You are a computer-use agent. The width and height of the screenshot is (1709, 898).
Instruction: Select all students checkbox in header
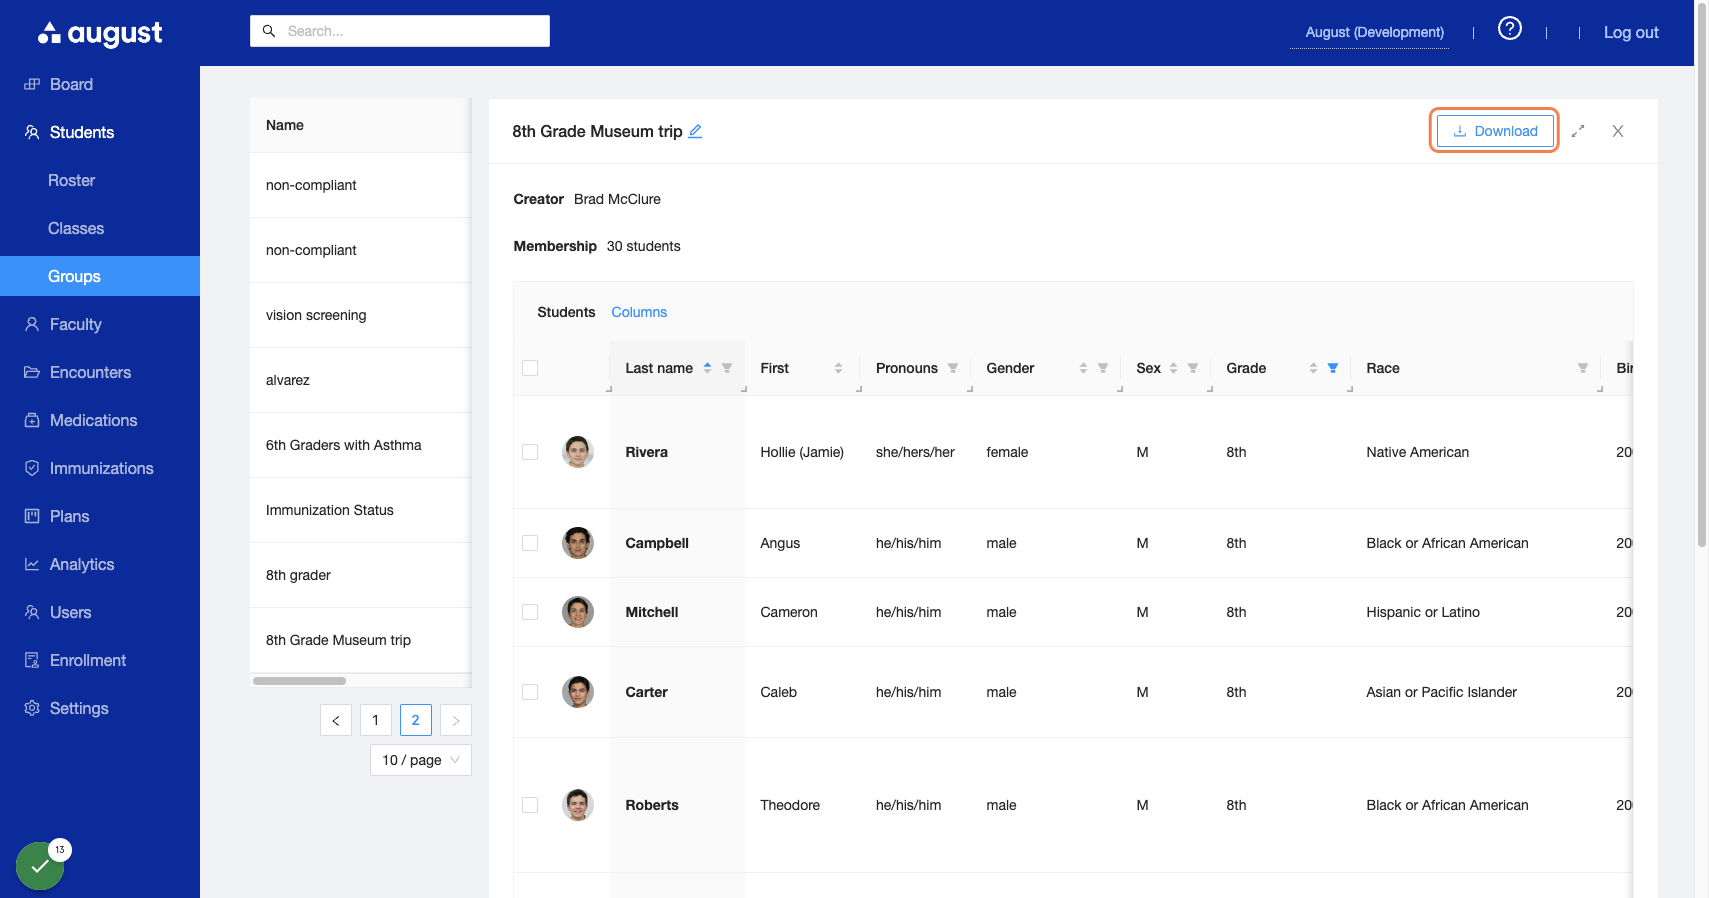coord(530,368)
